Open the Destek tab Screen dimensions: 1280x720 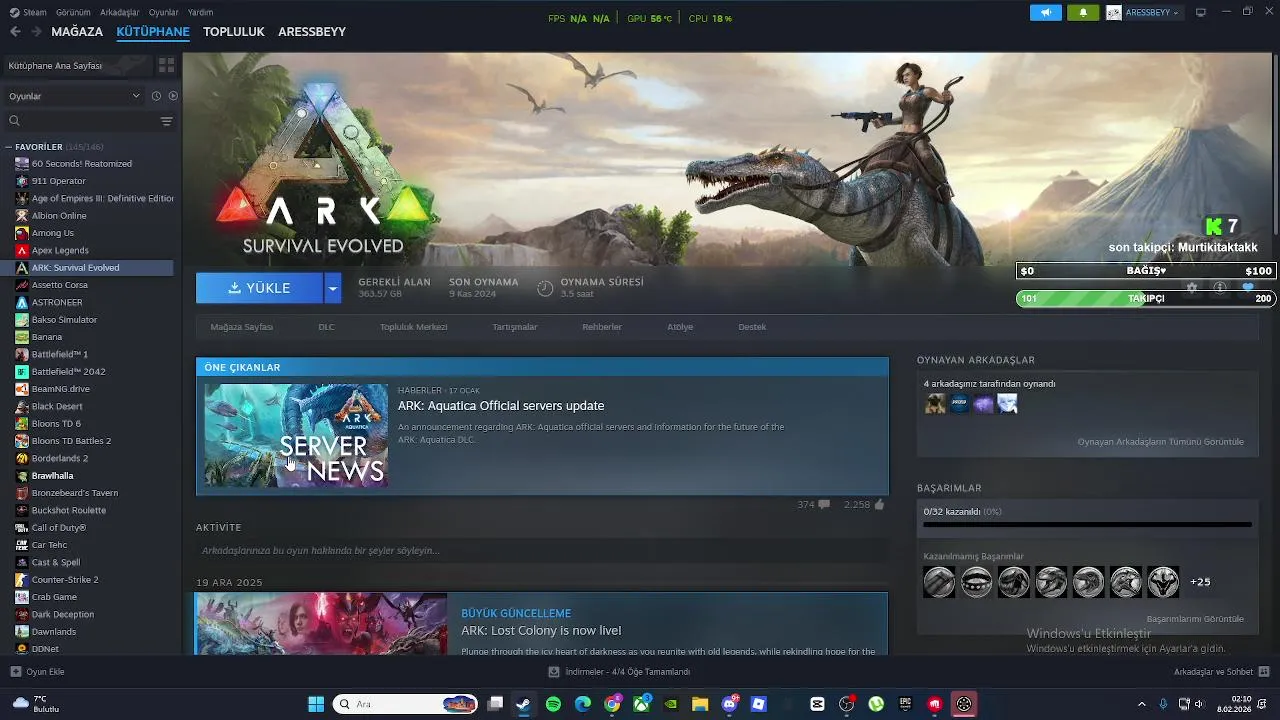pos(752,327)
